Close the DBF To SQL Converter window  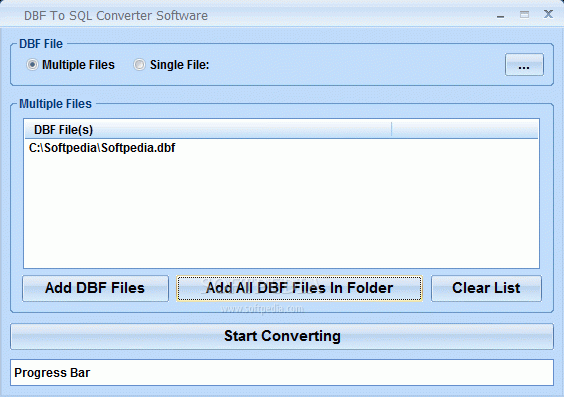(x=548, y=14)
